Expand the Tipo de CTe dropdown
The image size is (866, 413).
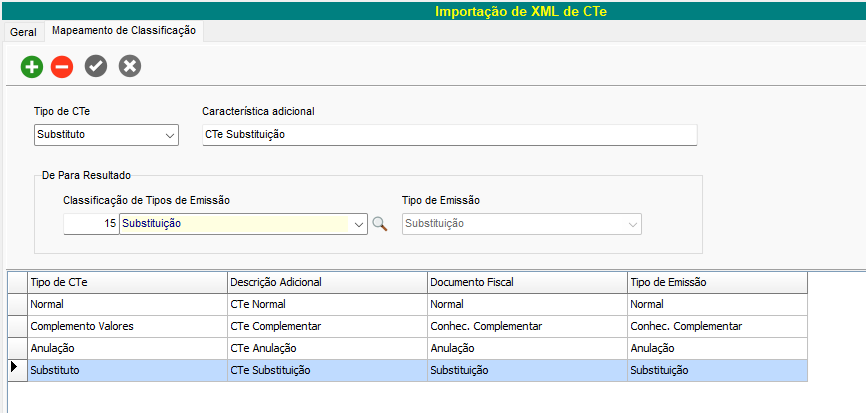point(169,135)
